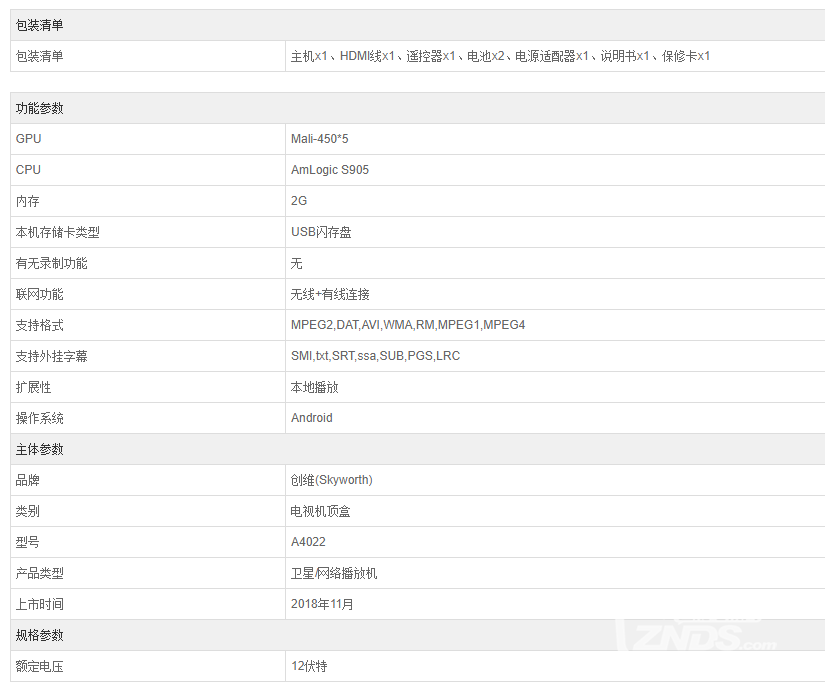Click the 品牌 label
The image size is (825, 691).
[27, 480]
